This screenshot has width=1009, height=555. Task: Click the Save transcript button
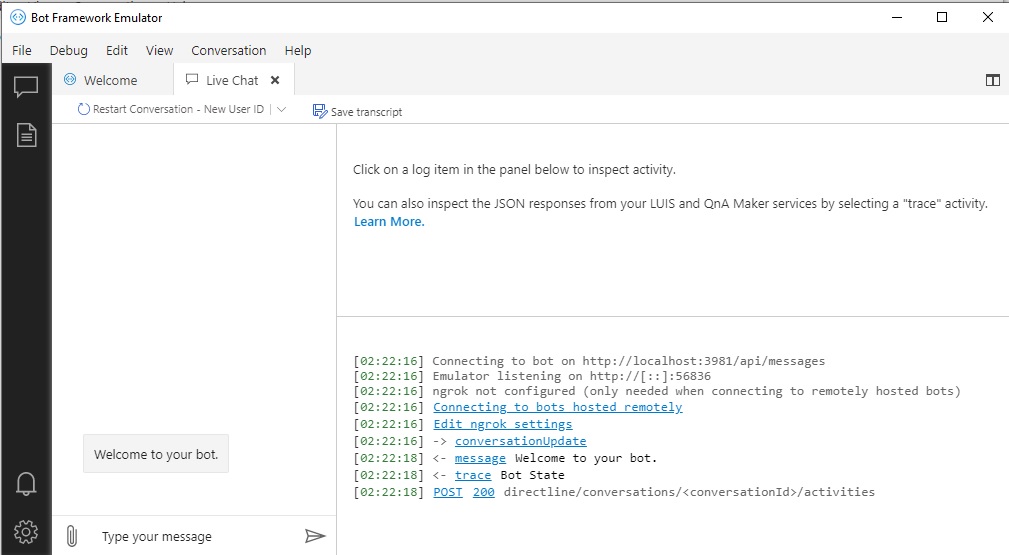click(x=357, y=111)
